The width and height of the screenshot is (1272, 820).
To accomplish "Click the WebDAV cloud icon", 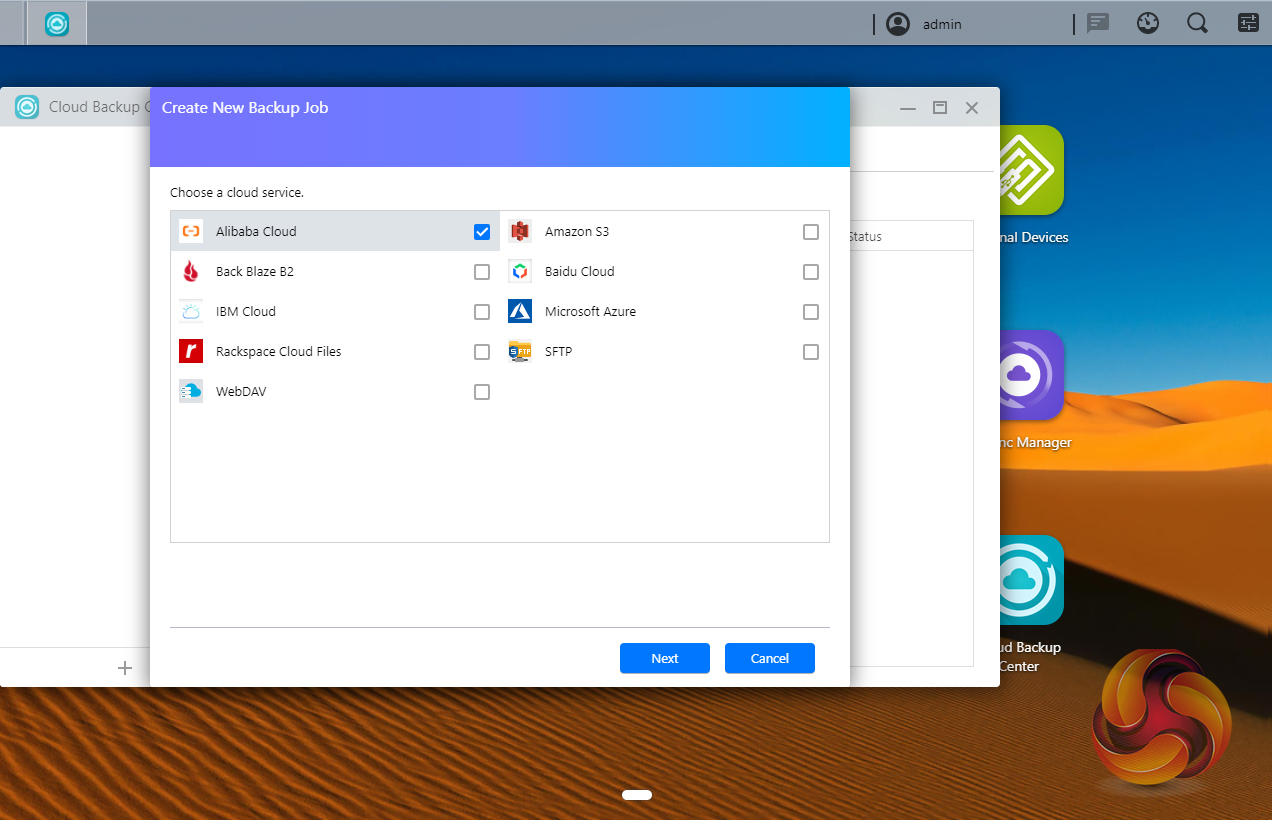I will click(191, 391).
